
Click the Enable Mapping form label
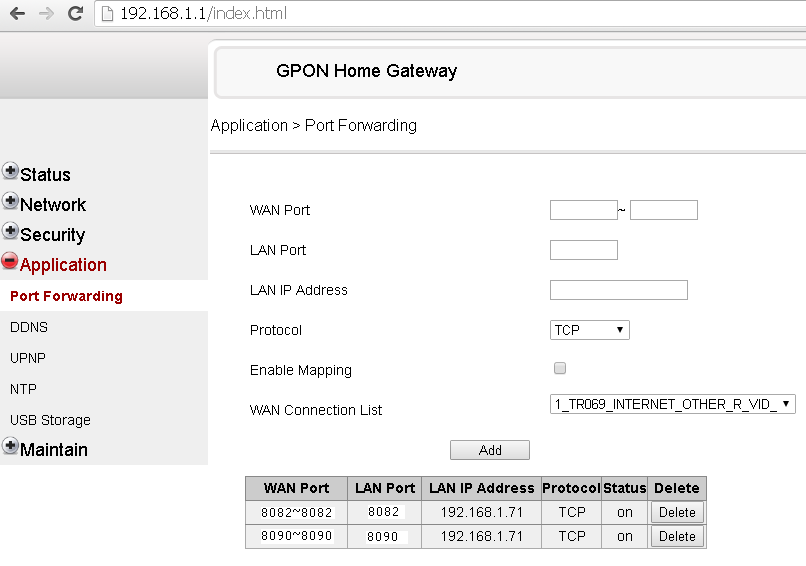(301, 370)
